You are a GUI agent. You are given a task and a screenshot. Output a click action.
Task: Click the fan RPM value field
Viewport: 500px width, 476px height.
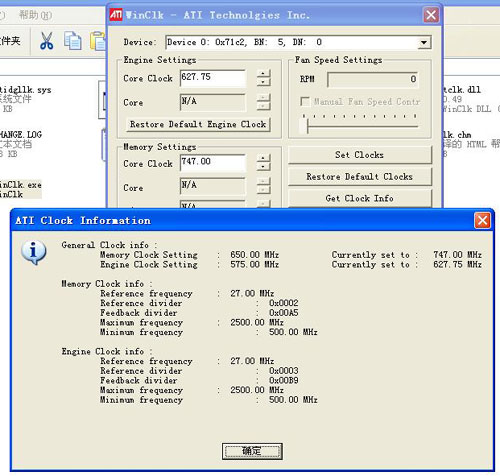[373, 80]
